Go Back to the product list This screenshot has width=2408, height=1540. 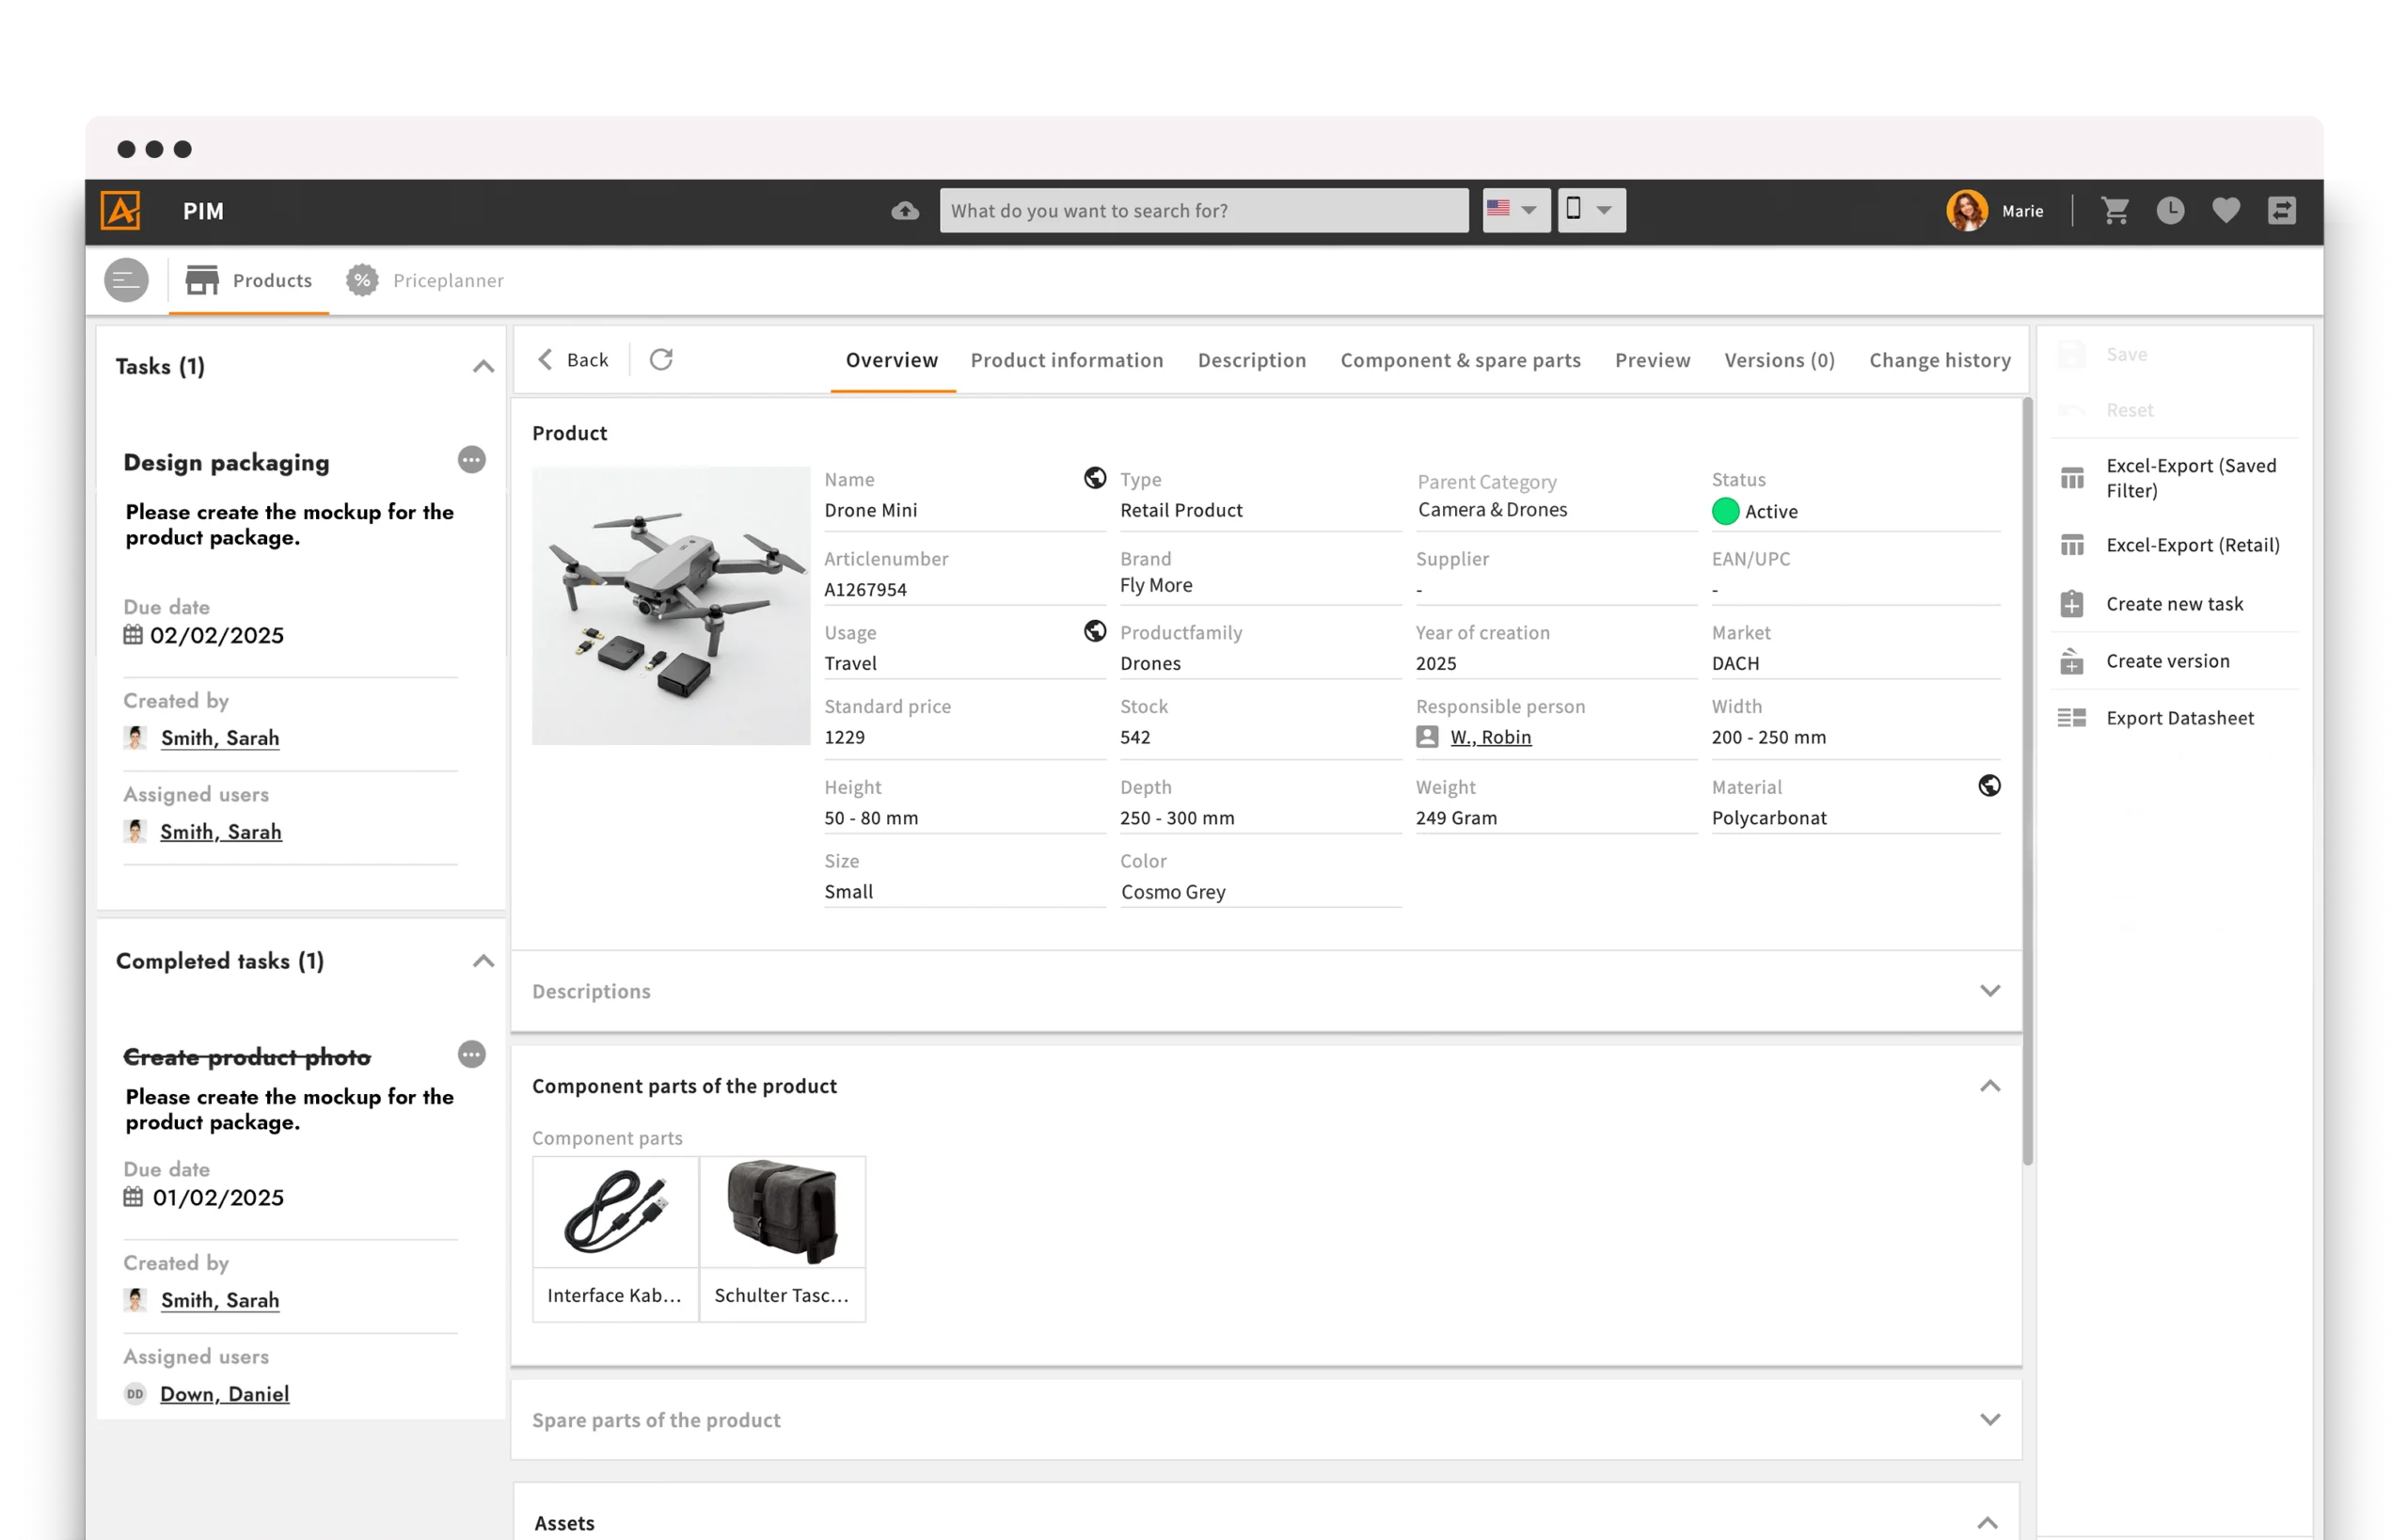573,359
